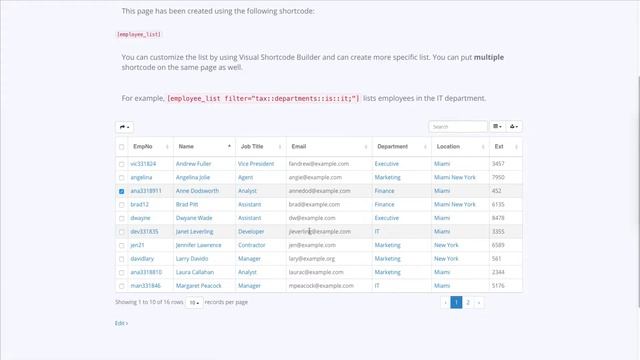
Task: Open Brad Pitt name link
Action: tap(187, 204)
